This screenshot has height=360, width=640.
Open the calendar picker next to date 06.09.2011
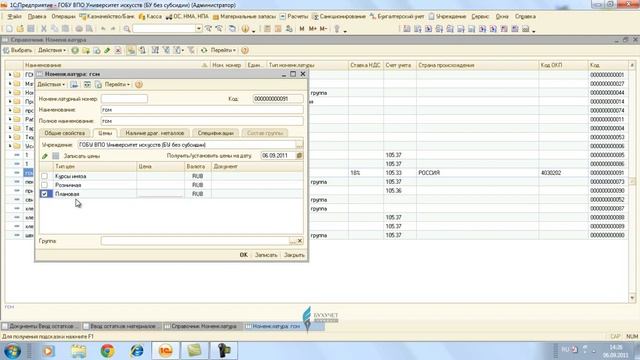(299, 156)
